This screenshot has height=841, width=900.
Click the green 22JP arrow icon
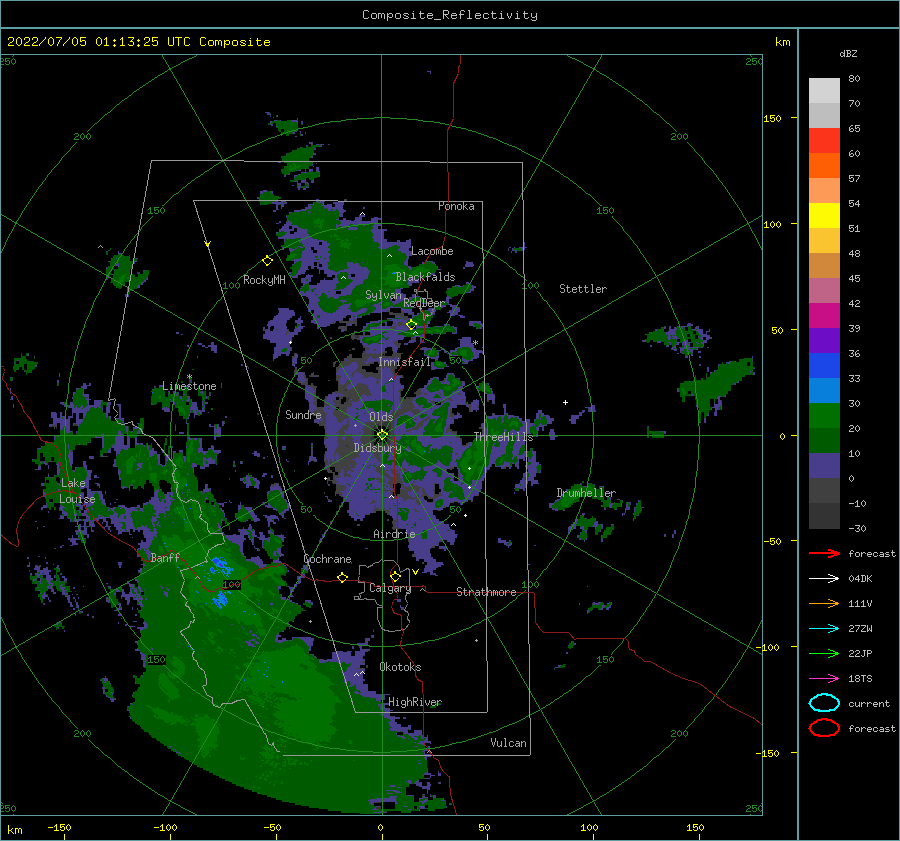pos(824,653)
